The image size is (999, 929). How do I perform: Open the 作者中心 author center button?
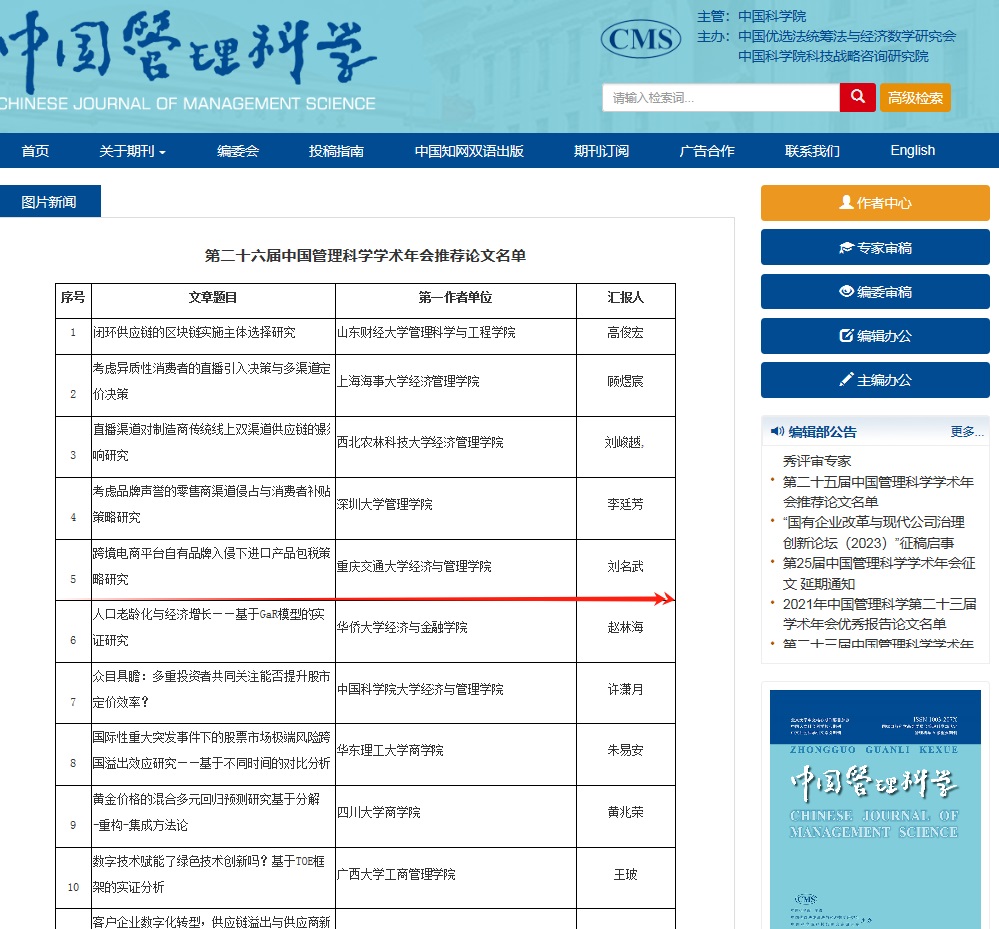coord(875,203)
